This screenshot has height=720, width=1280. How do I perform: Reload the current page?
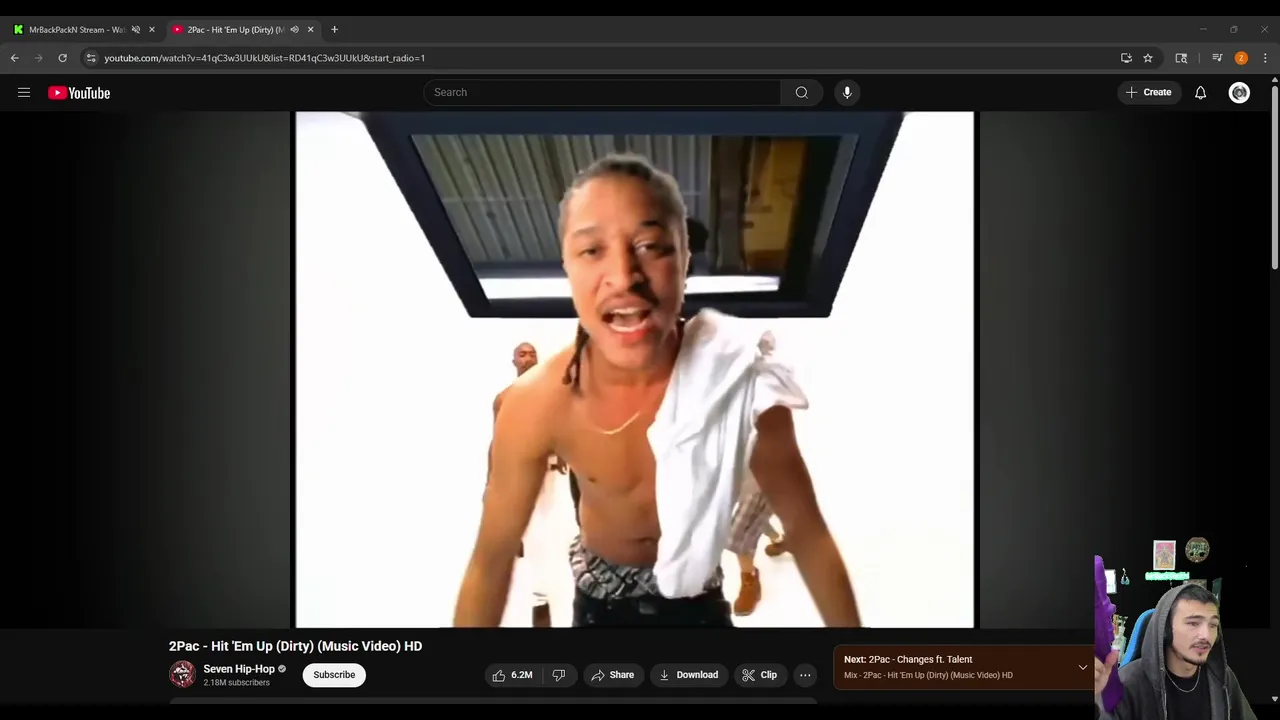pos(62,58)
